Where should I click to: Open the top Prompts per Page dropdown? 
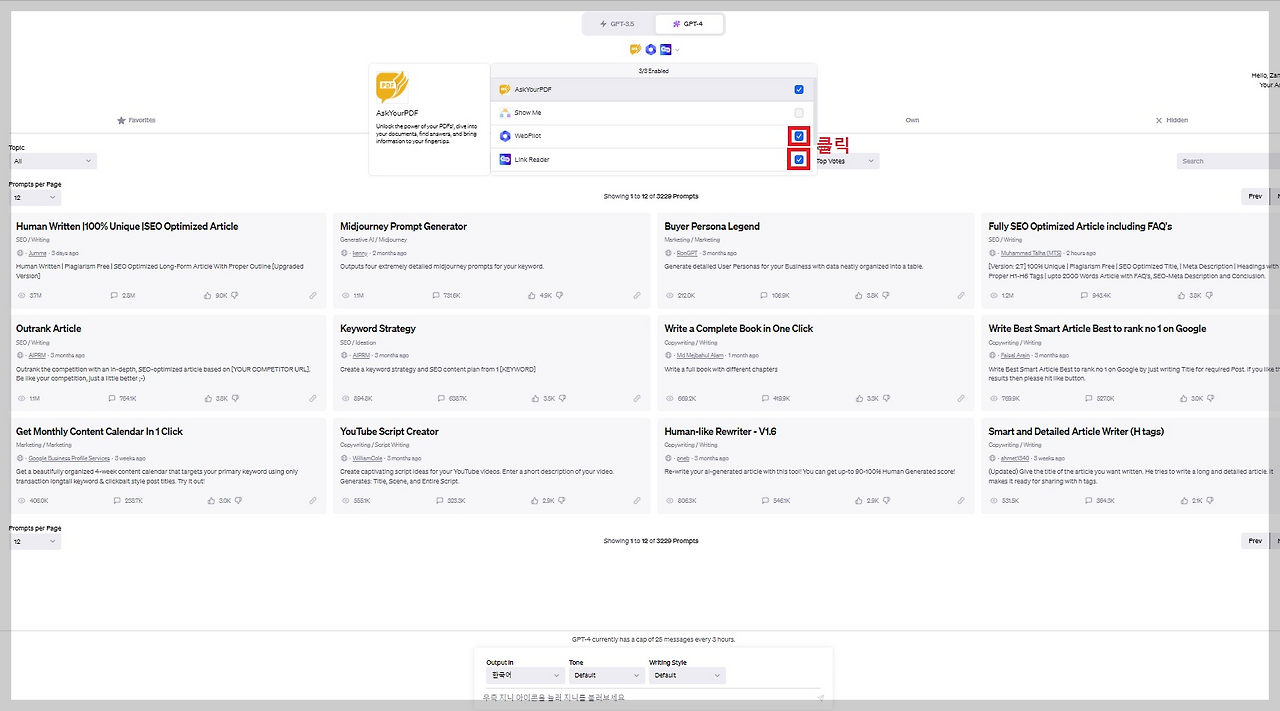coord(35,198)
